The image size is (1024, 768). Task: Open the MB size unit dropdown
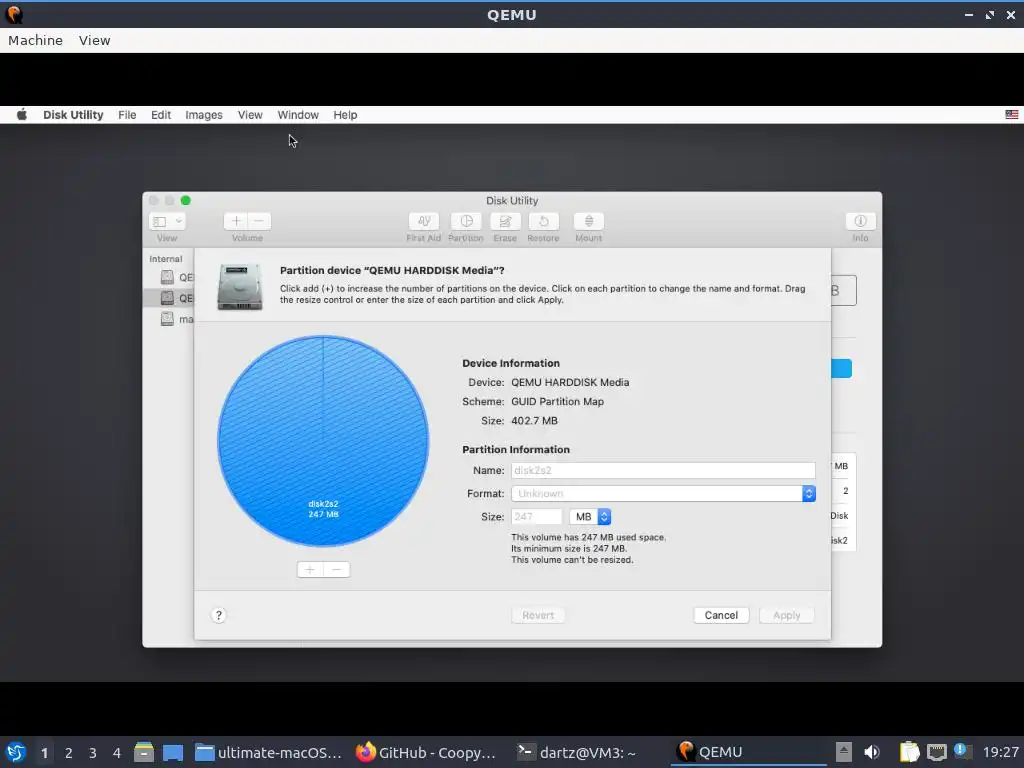pos(590,517)
